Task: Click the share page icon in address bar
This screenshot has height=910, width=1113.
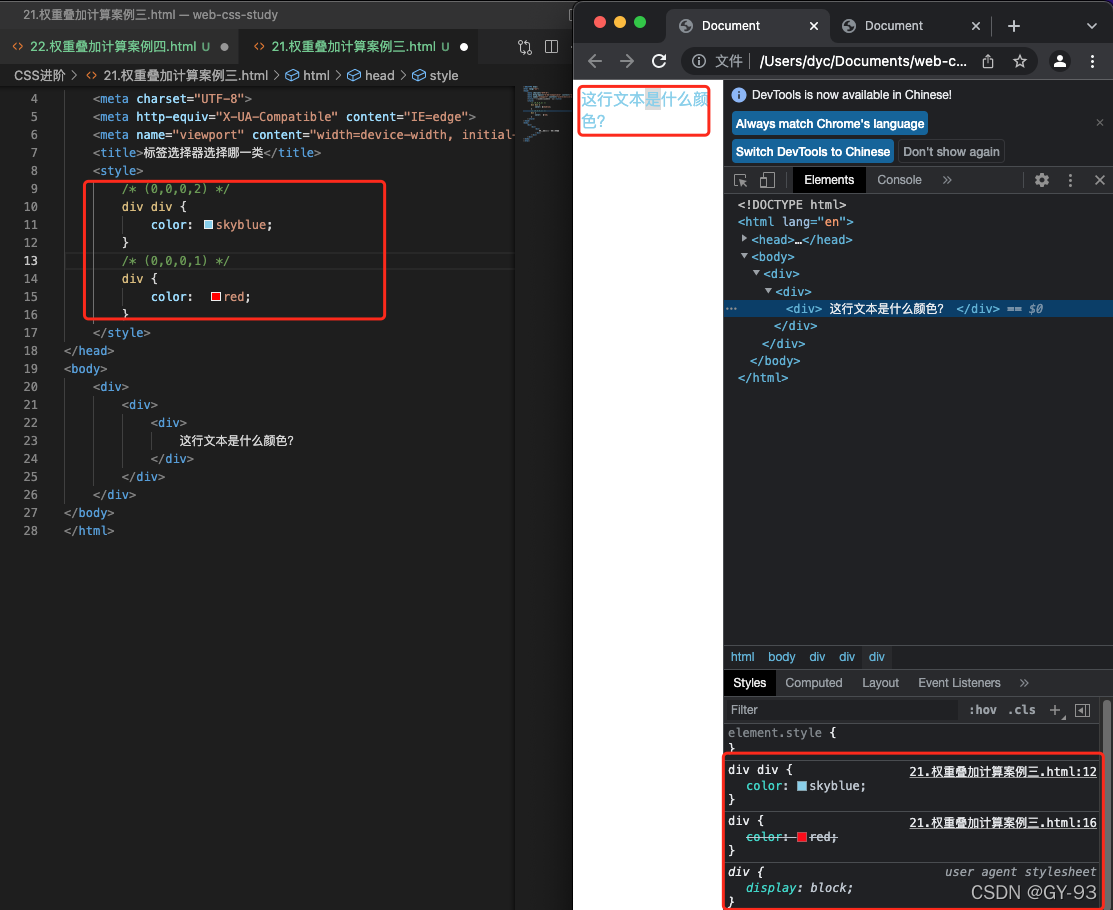Action: coord(988,61)
